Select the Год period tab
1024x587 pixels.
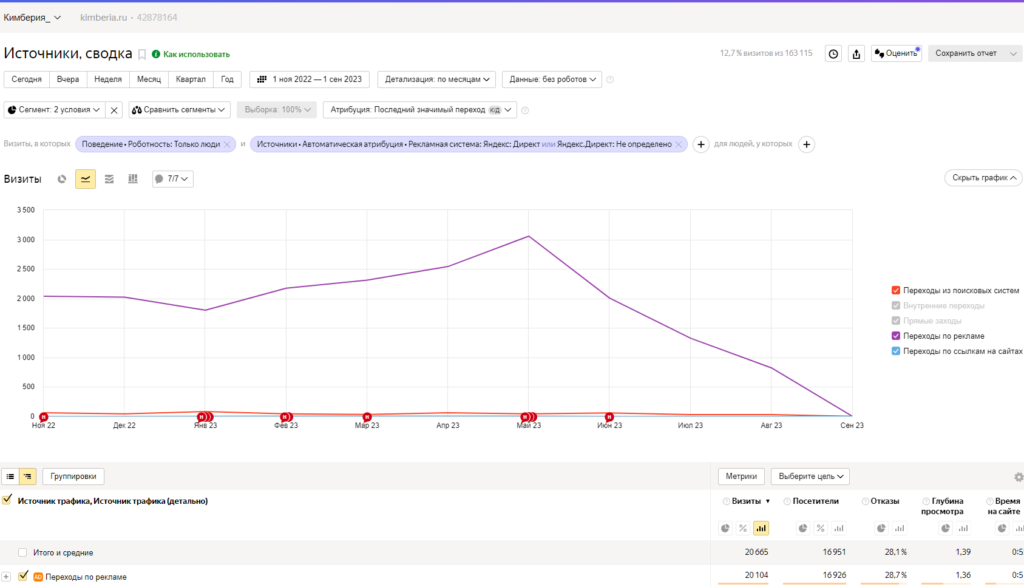click(x=227, y=80)
